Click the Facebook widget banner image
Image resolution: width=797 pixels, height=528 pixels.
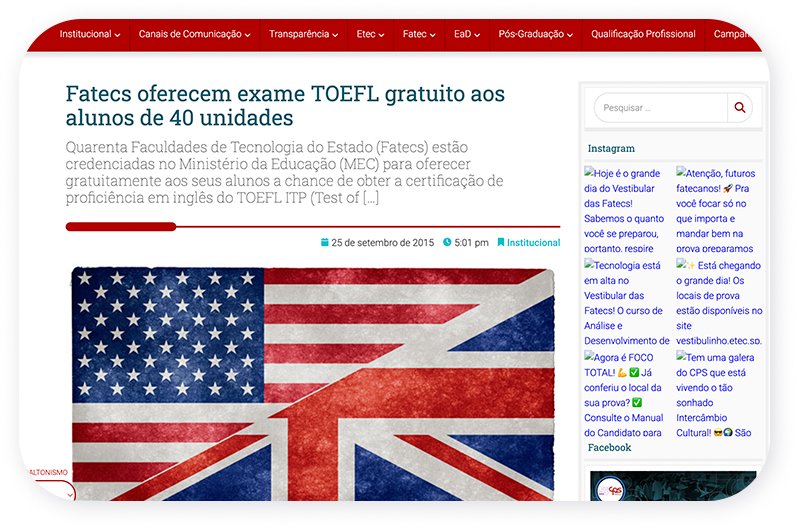(x=673, y=486)
